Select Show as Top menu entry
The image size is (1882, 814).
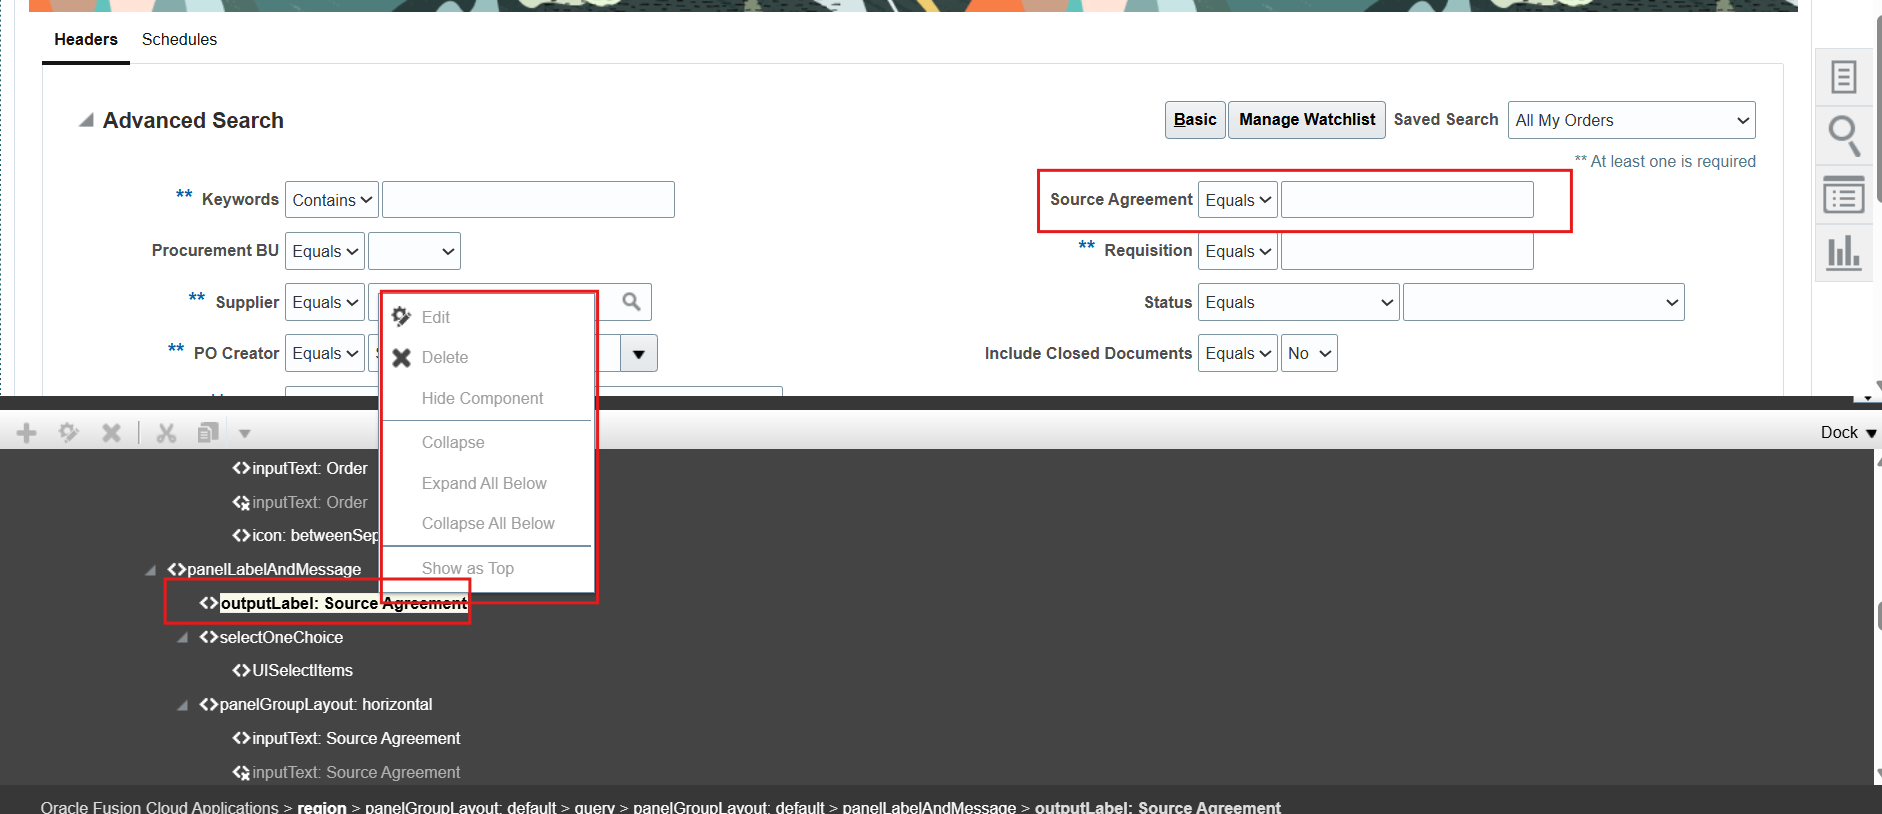[x=468, y=568]
